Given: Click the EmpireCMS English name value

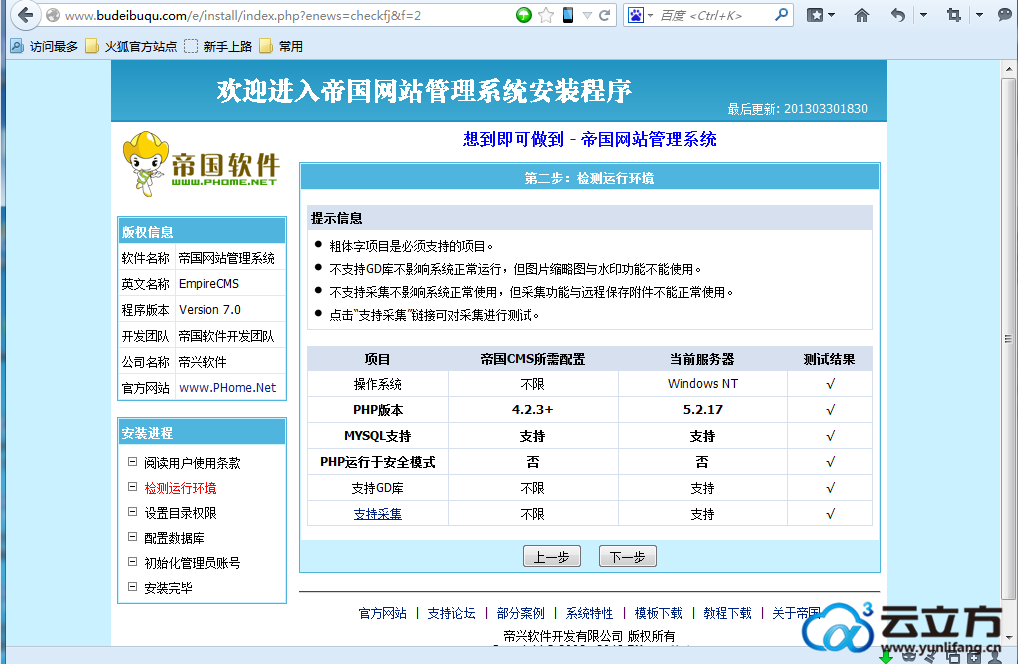Looking at the screenshot, I should [209, 284].
